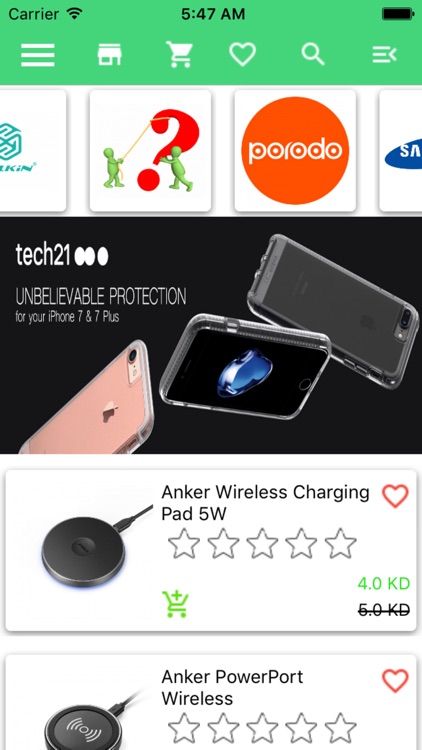The image size is (422, 750).
Task: Add Anker Wireless Charging Pad to cart
Action: (x=176, y=604)
